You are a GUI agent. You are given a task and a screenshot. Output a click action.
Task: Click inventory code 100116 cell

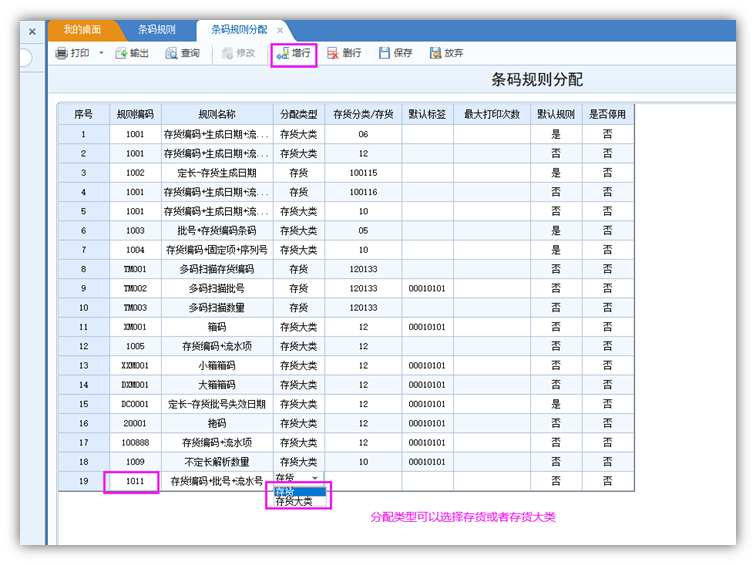pyautogui.click(x=363, y=192)
